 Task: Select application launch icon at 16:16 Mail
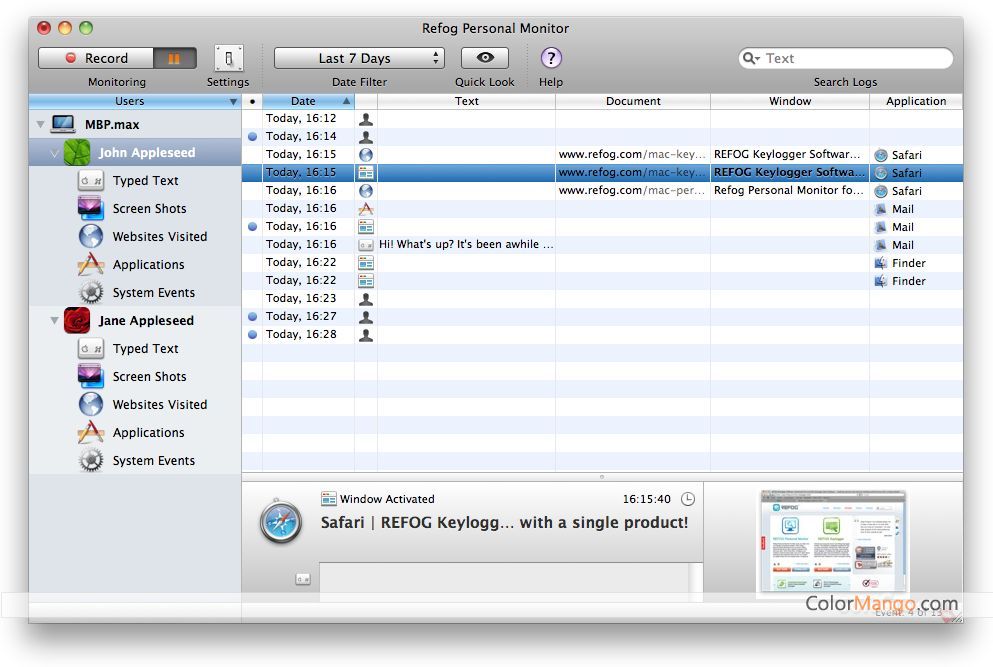click(365, 208)
